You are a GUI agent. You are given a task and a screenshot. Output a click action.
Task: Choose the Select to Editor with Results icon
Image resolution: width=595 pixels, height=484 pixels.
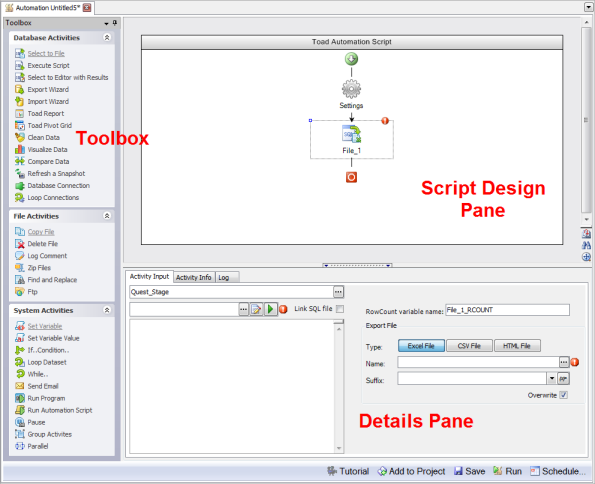coord(20,77)
